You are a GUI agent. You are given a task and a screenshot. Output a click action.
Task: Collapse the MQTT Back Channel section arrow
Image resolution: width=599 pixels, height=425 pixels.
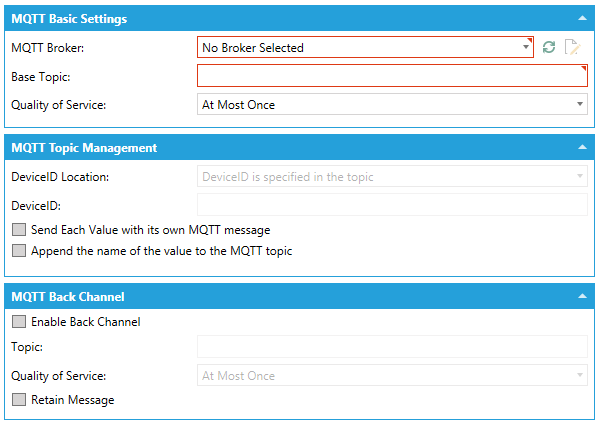point(582,296)
